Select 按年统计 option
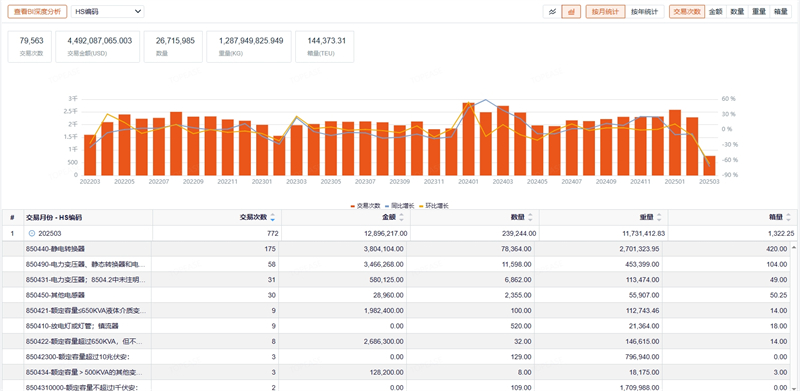The height and width of the screenshot is (391, 800). tap(644, 12)
